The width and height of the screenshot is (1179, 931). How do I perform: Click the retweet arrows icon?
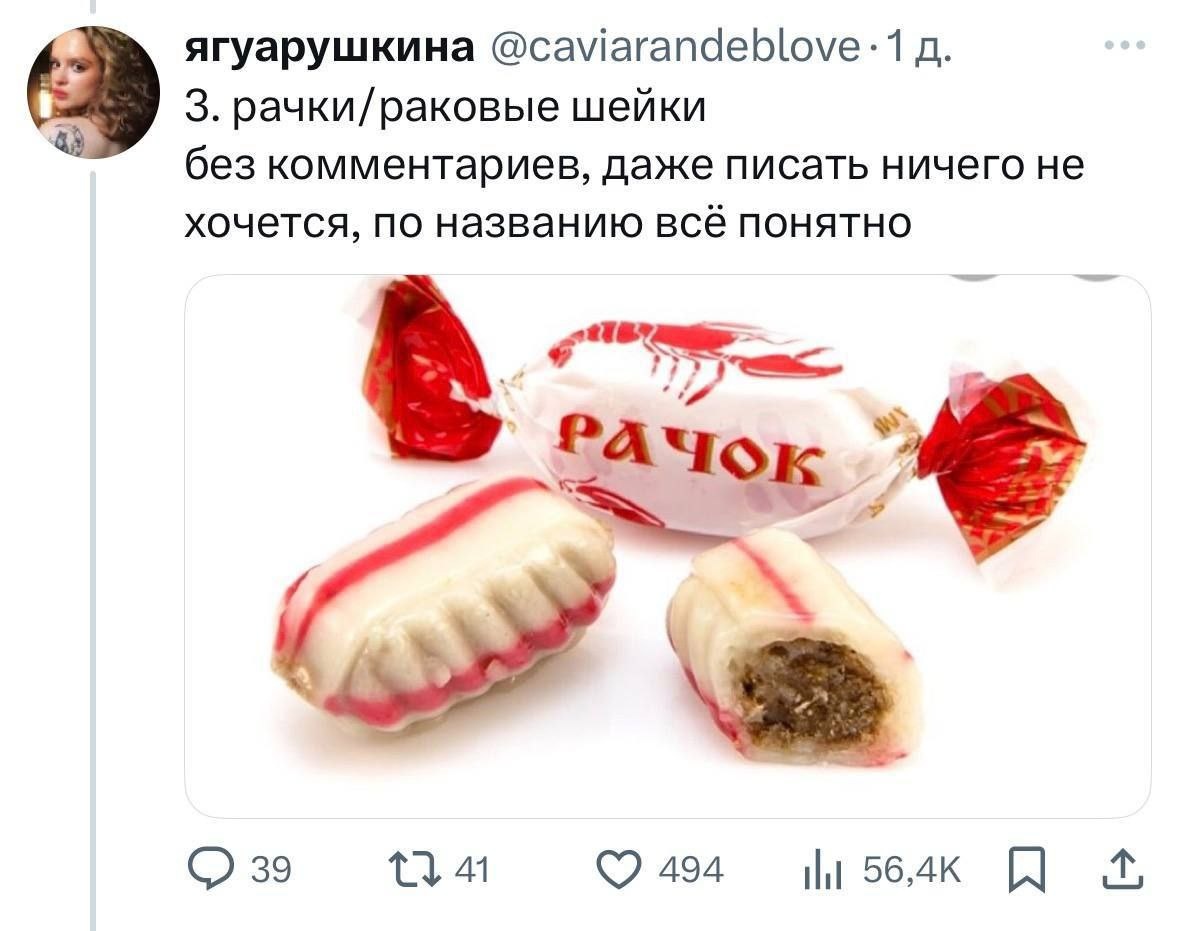[414, 870]
